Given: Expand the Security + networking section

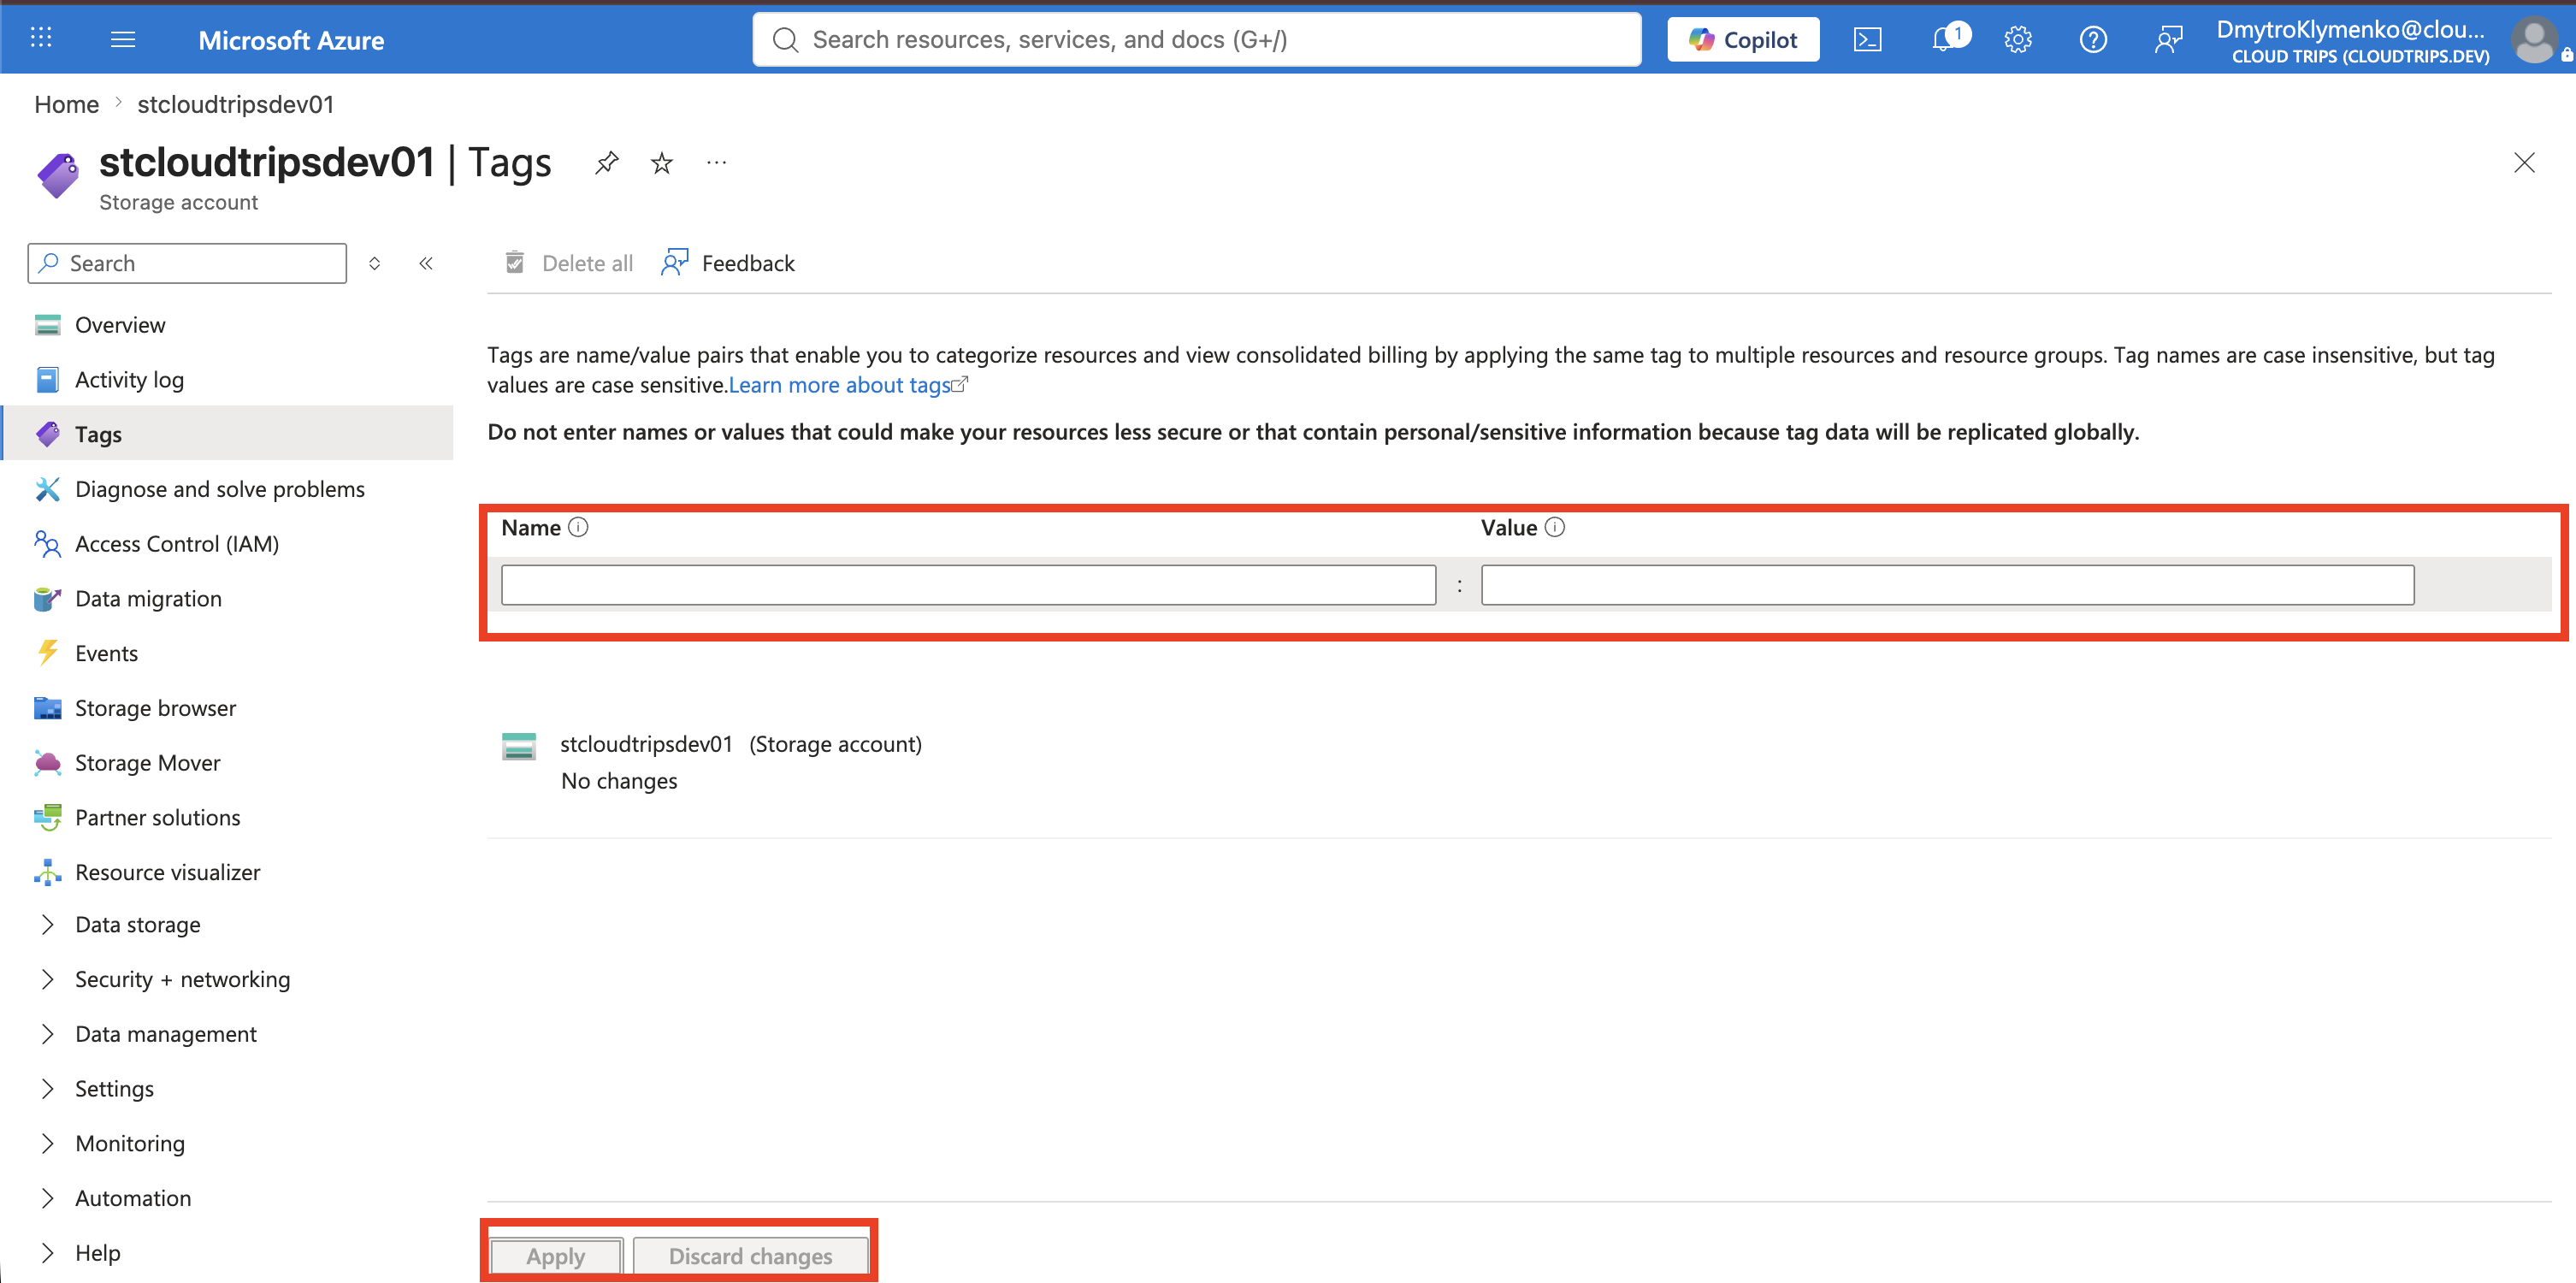Looking at the screenshot, I should pos(47,979).
